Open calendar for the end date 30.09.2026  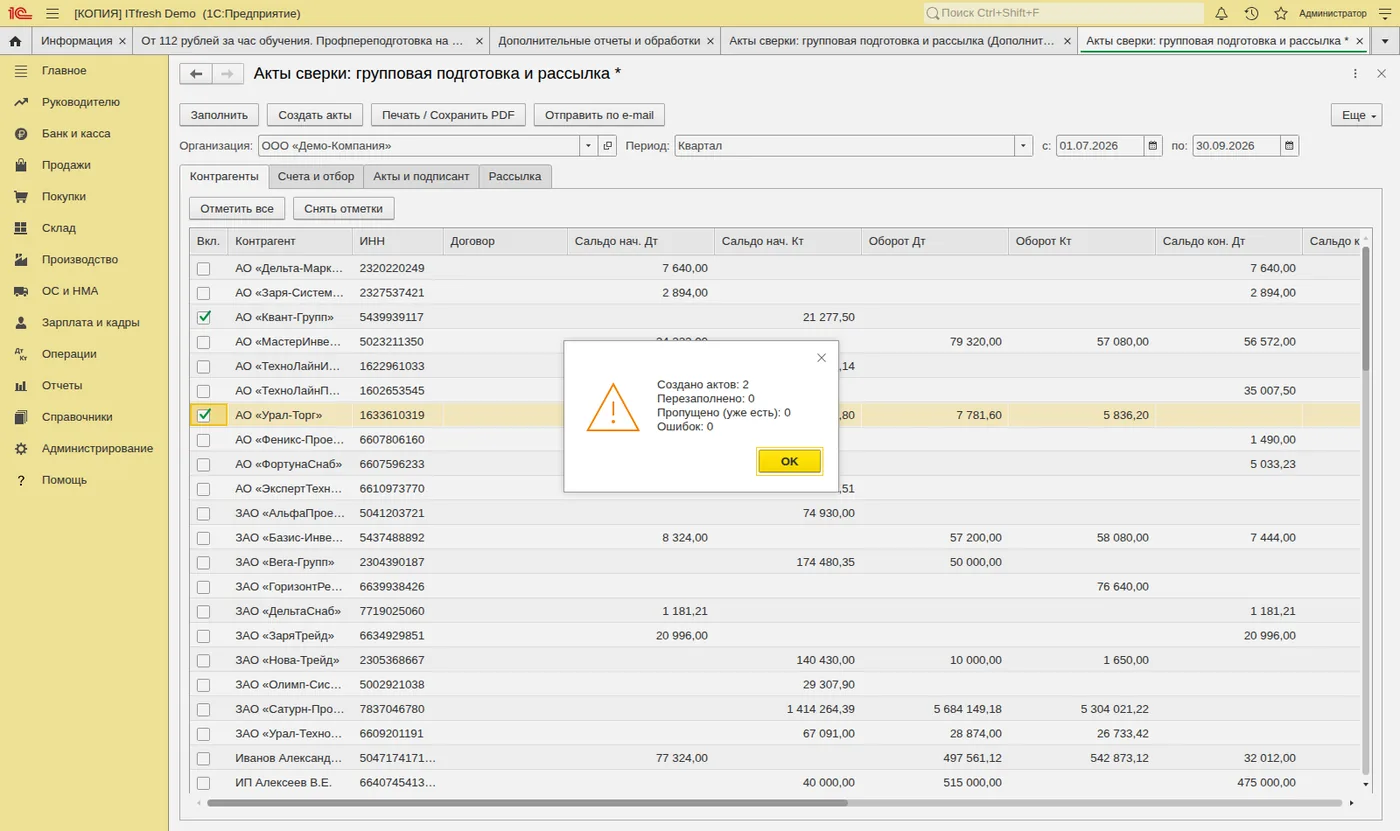pos(1290,146)
